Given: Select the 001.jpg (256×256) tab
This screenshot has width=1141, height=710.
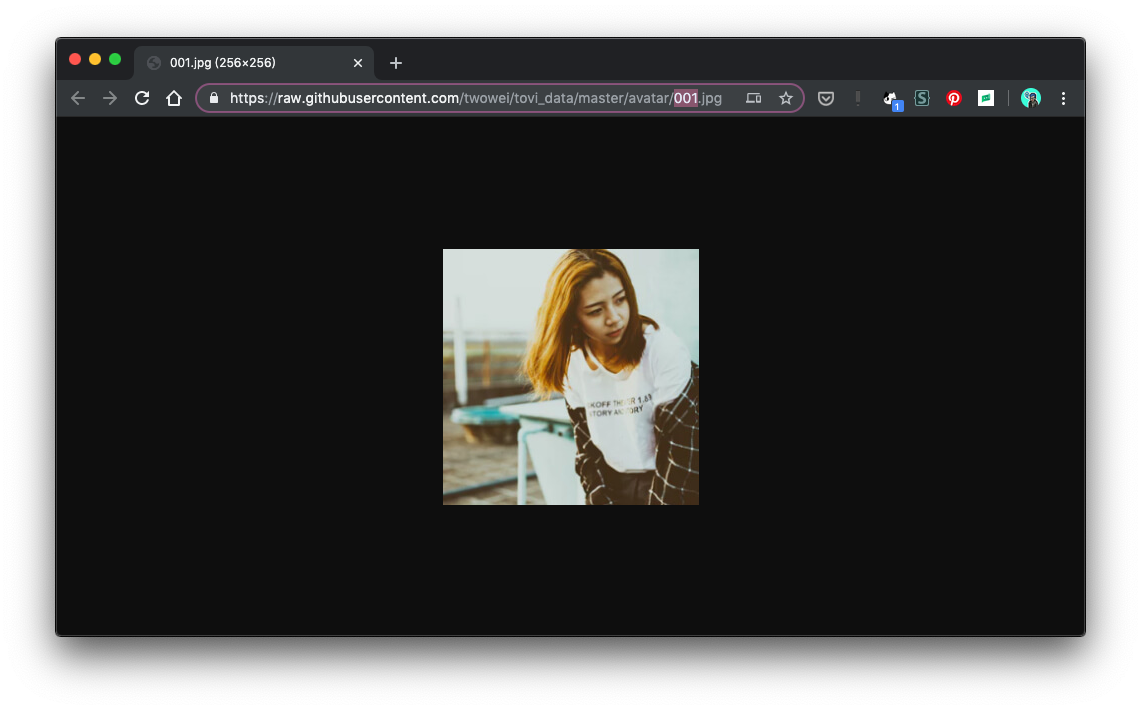Looking at the screenshot, I should click(240, 63).
